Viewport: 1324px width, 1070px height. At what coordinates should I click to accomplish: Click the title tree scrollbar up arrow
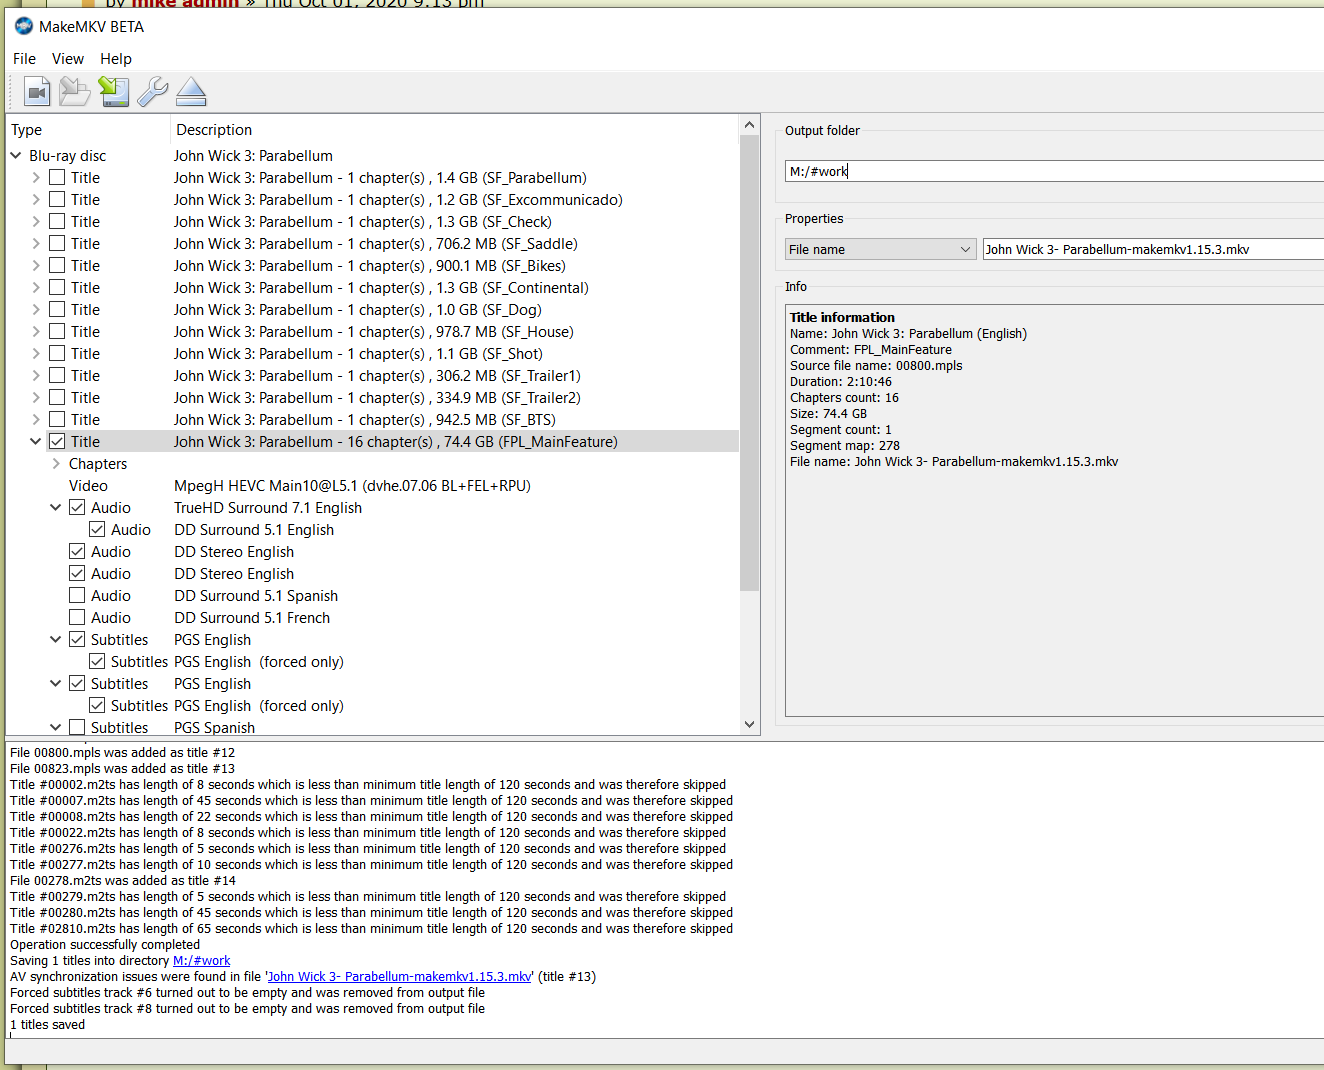pos(750,125)
